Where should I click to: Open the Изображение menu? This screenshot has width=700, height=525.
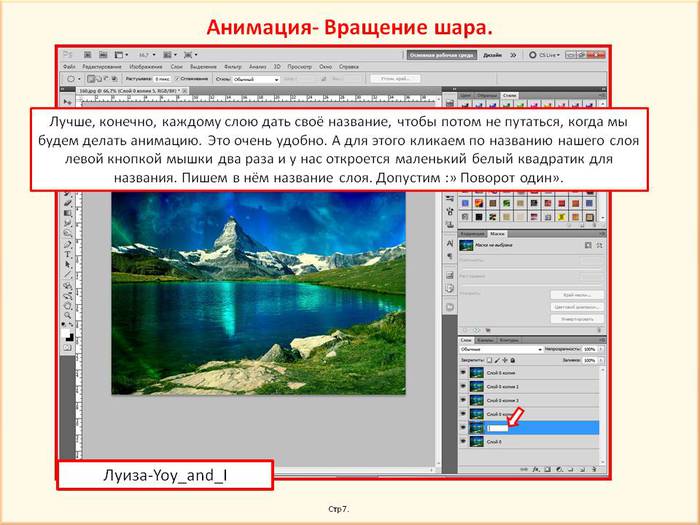point(146,67)
